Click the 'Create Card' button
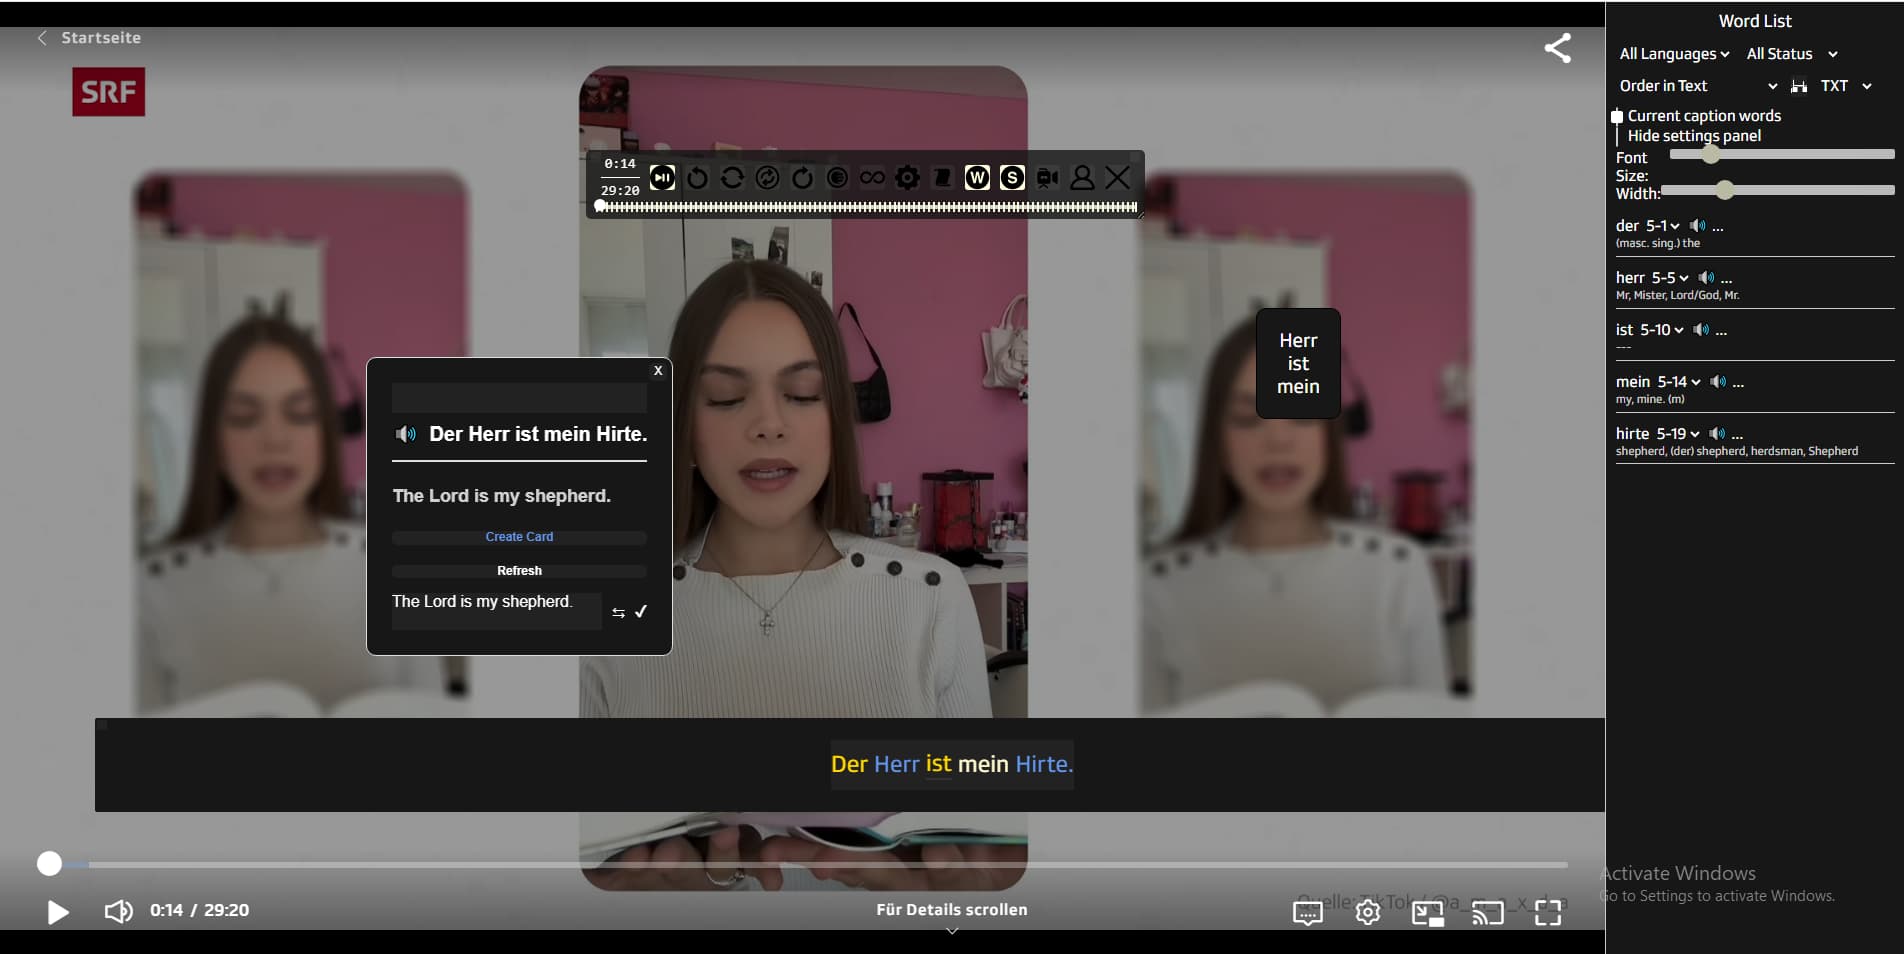Image resolution: width=1904 pixels, height=954 pixels. click(519, 537)
